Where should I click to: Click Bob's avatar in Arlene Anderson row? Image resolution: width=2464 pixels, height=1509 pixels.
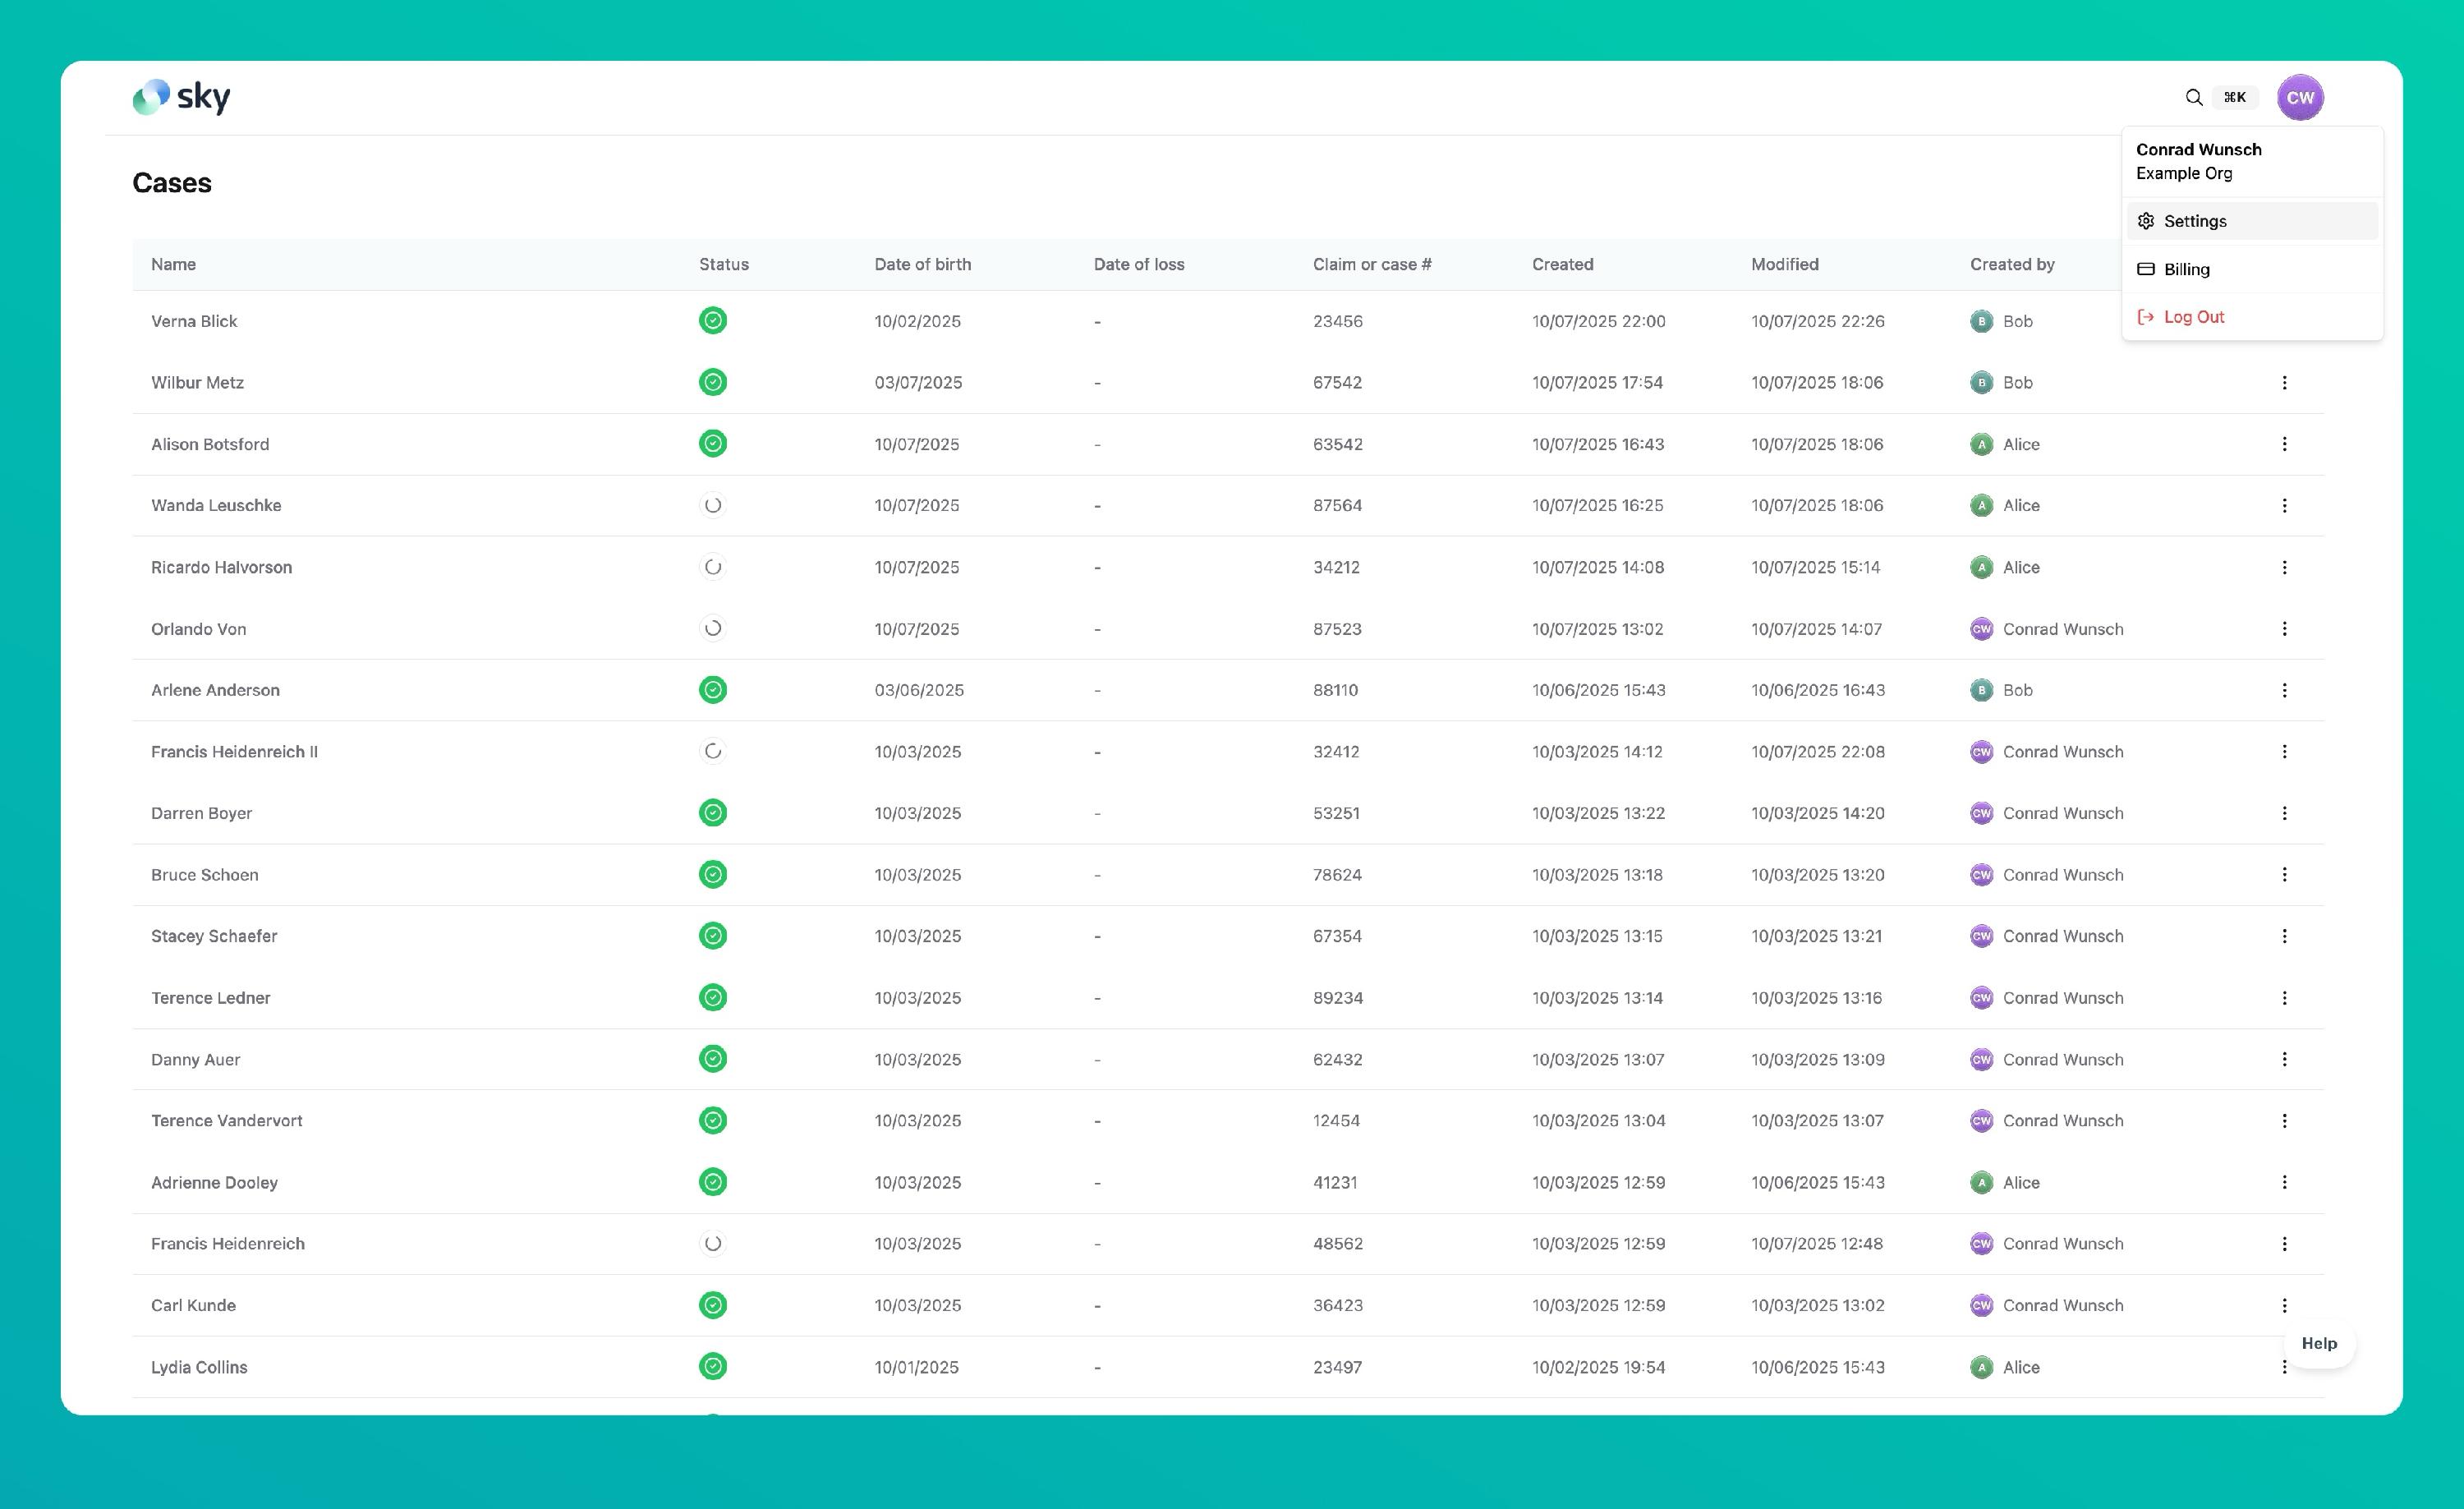(x=1980, y=690)
